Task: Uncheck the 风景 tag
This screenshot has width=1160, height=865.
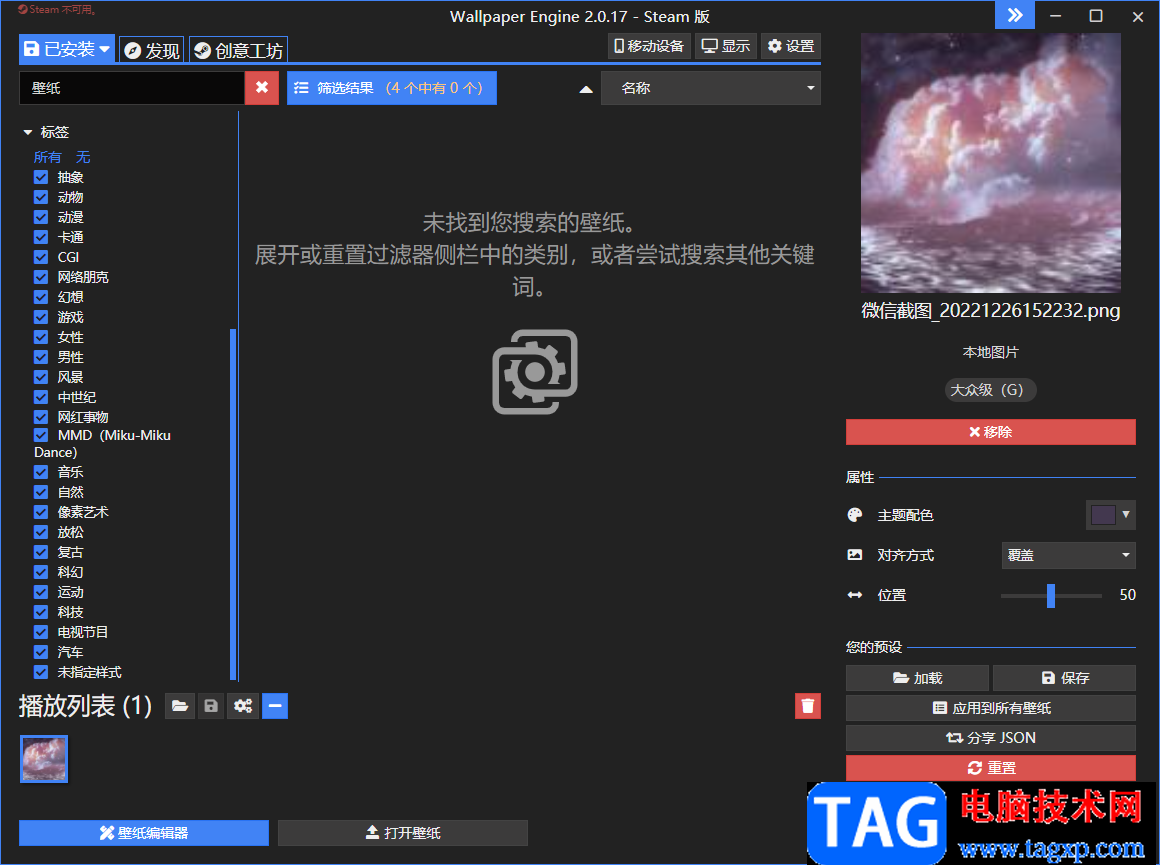Action: [41, 377]
